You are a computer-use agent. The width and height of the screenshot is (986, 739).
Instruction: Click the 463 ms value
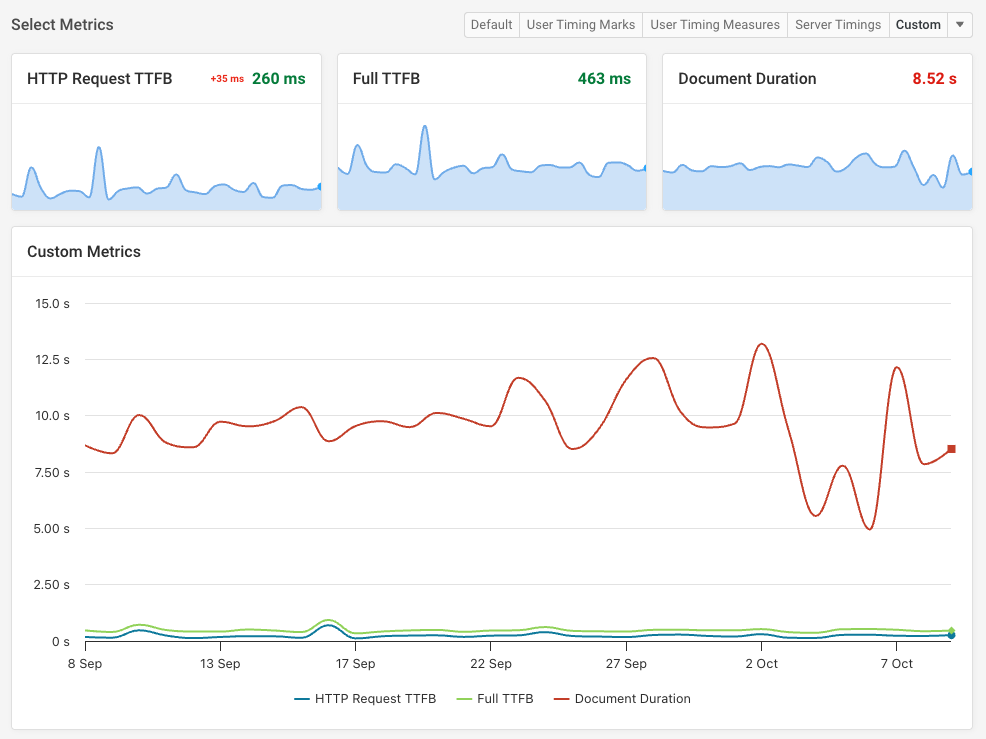click(x=604, y=79)
